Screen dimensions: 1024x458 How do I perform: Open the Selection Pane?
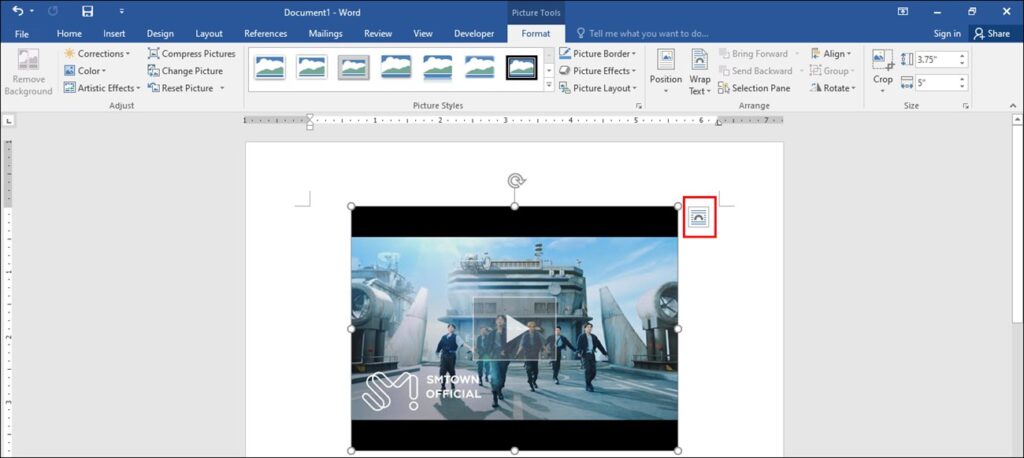pyautogui.click(x=754, y=88)
